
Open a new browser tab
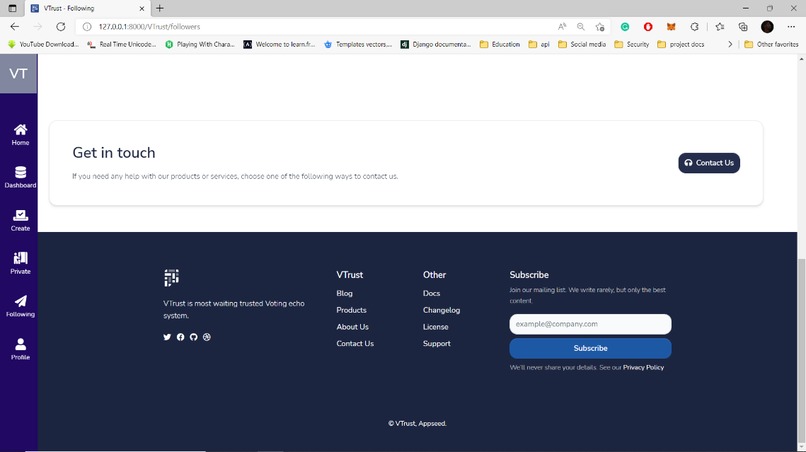160,8
